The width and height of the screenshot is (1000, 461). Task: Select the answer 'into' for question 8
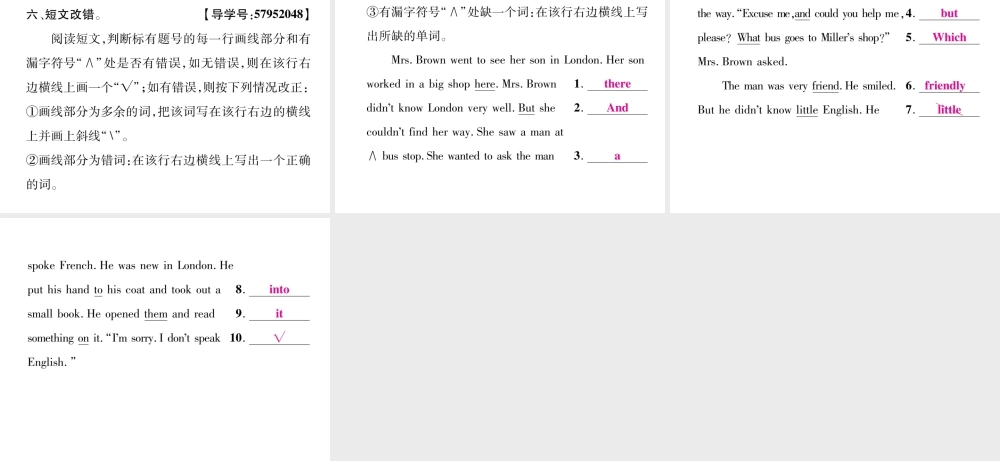click(279, 289)
